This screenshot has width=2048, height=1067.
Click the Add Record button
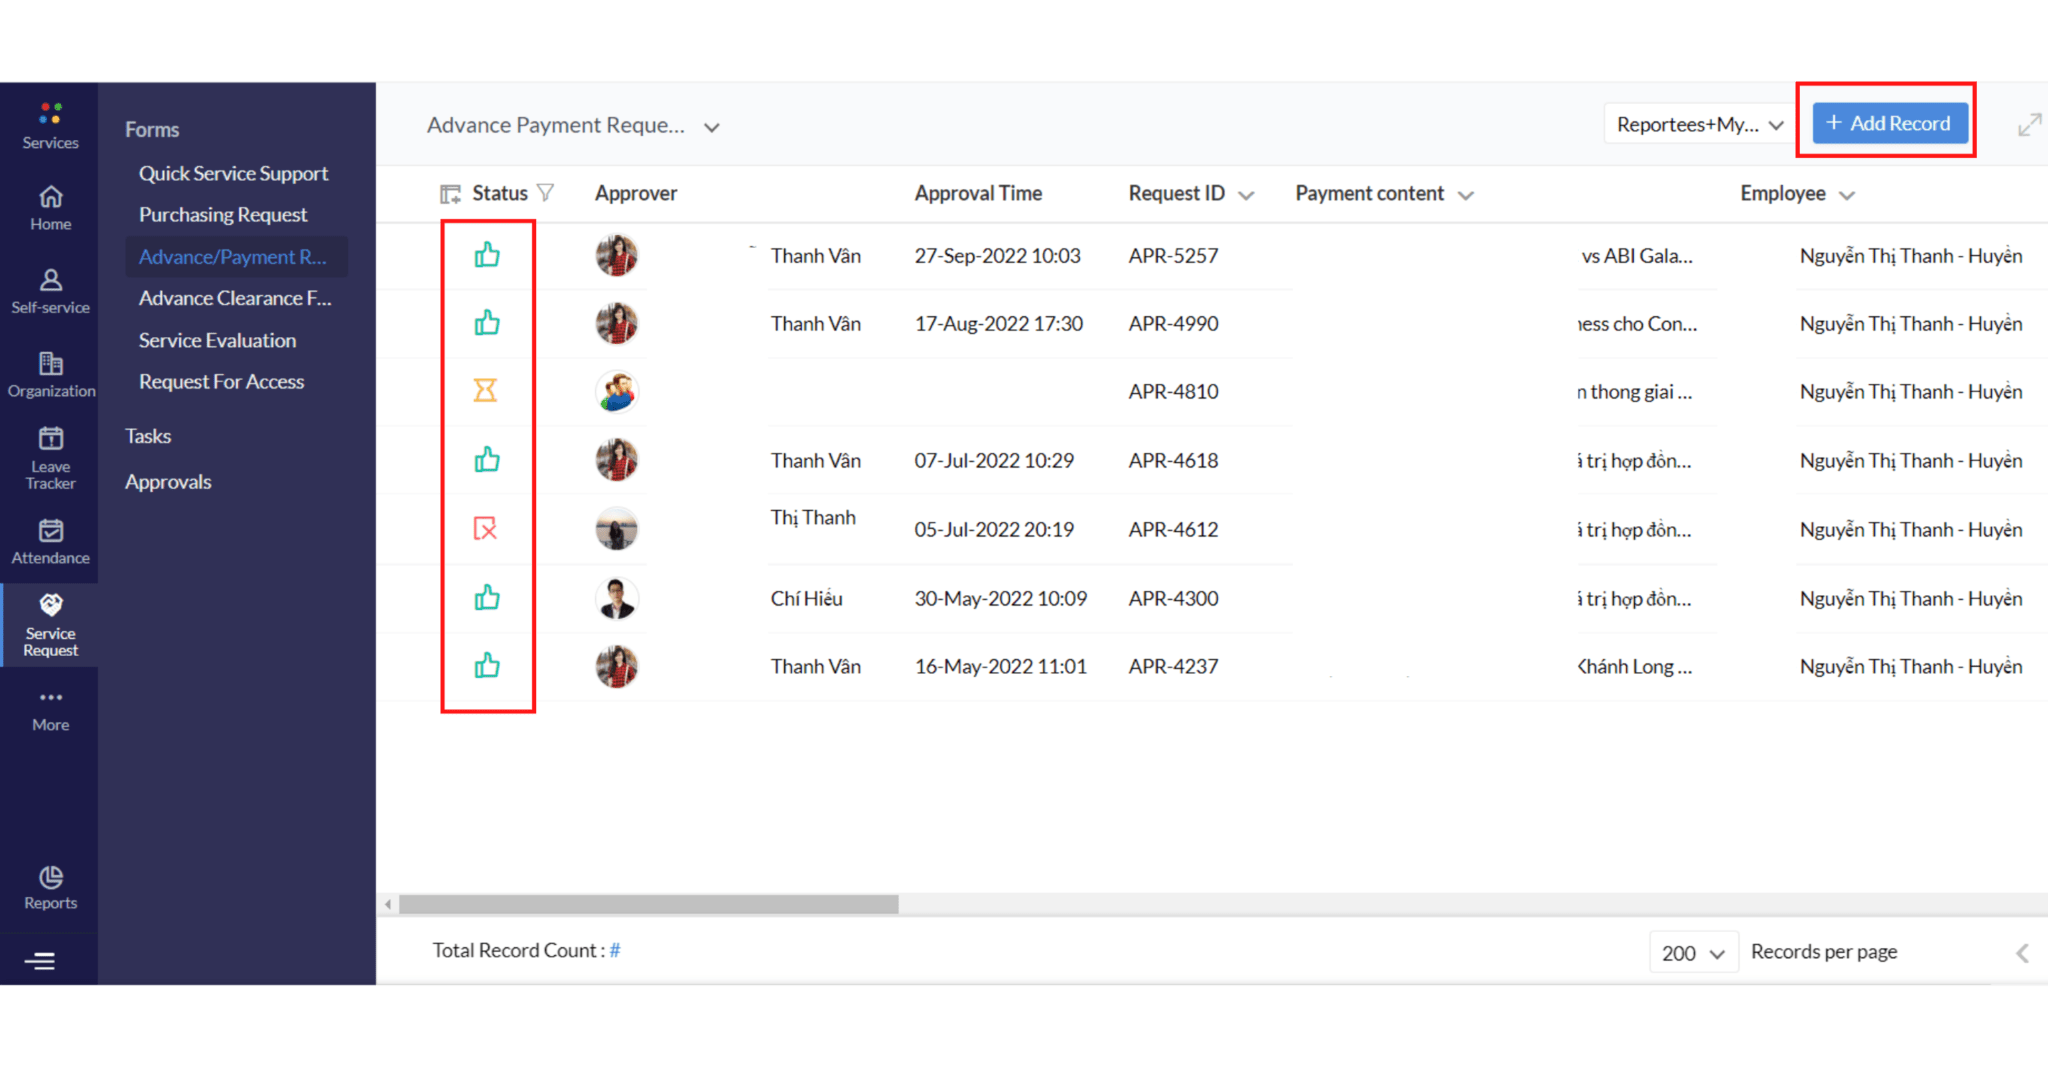coord(1888,122)
